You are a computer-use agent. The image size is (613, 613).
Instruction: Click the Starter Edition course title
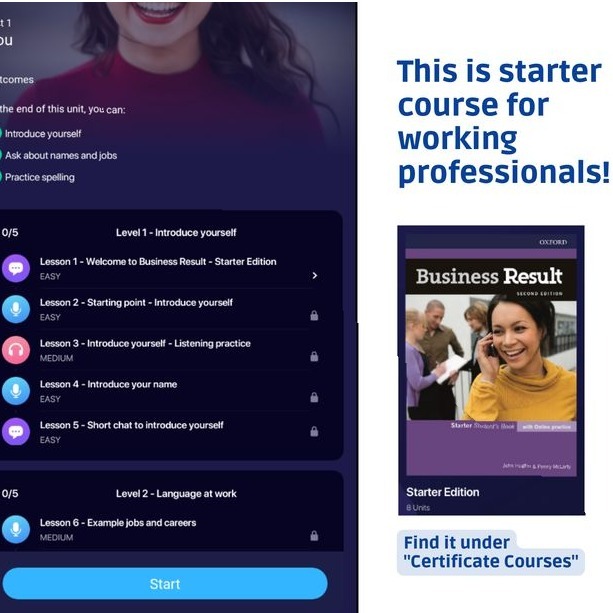point(443,492)
